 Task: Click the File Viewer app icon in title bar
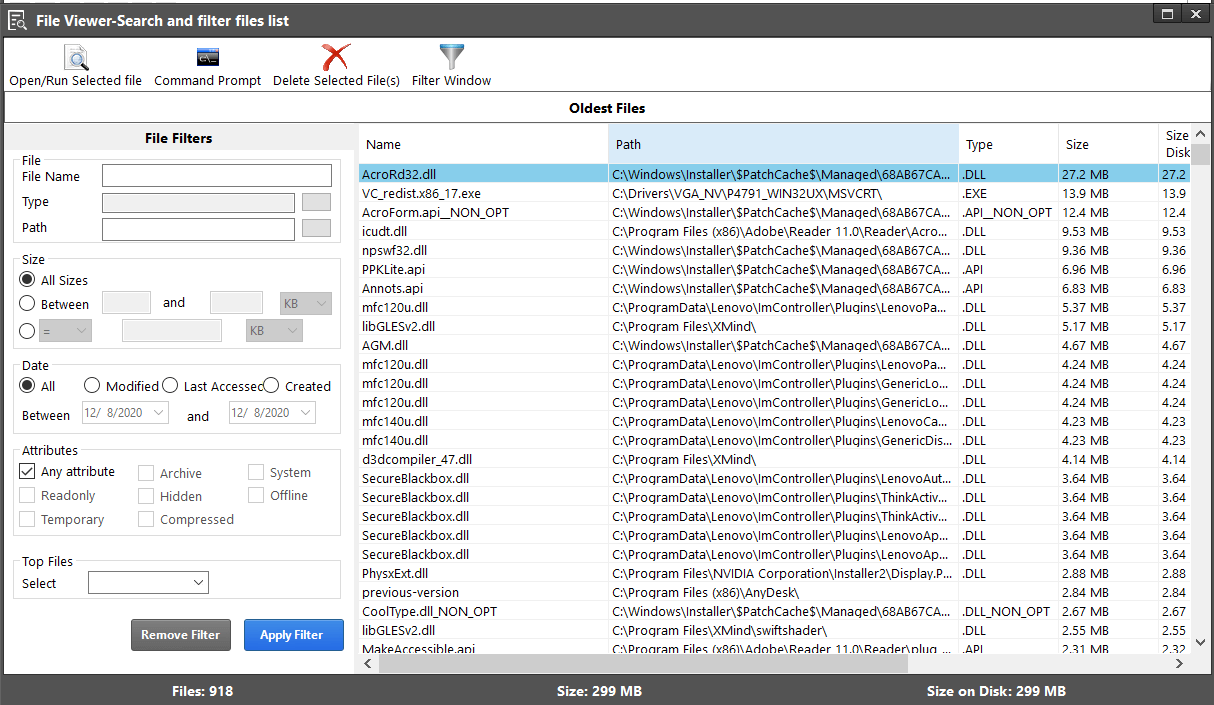(x=17, y=20)
